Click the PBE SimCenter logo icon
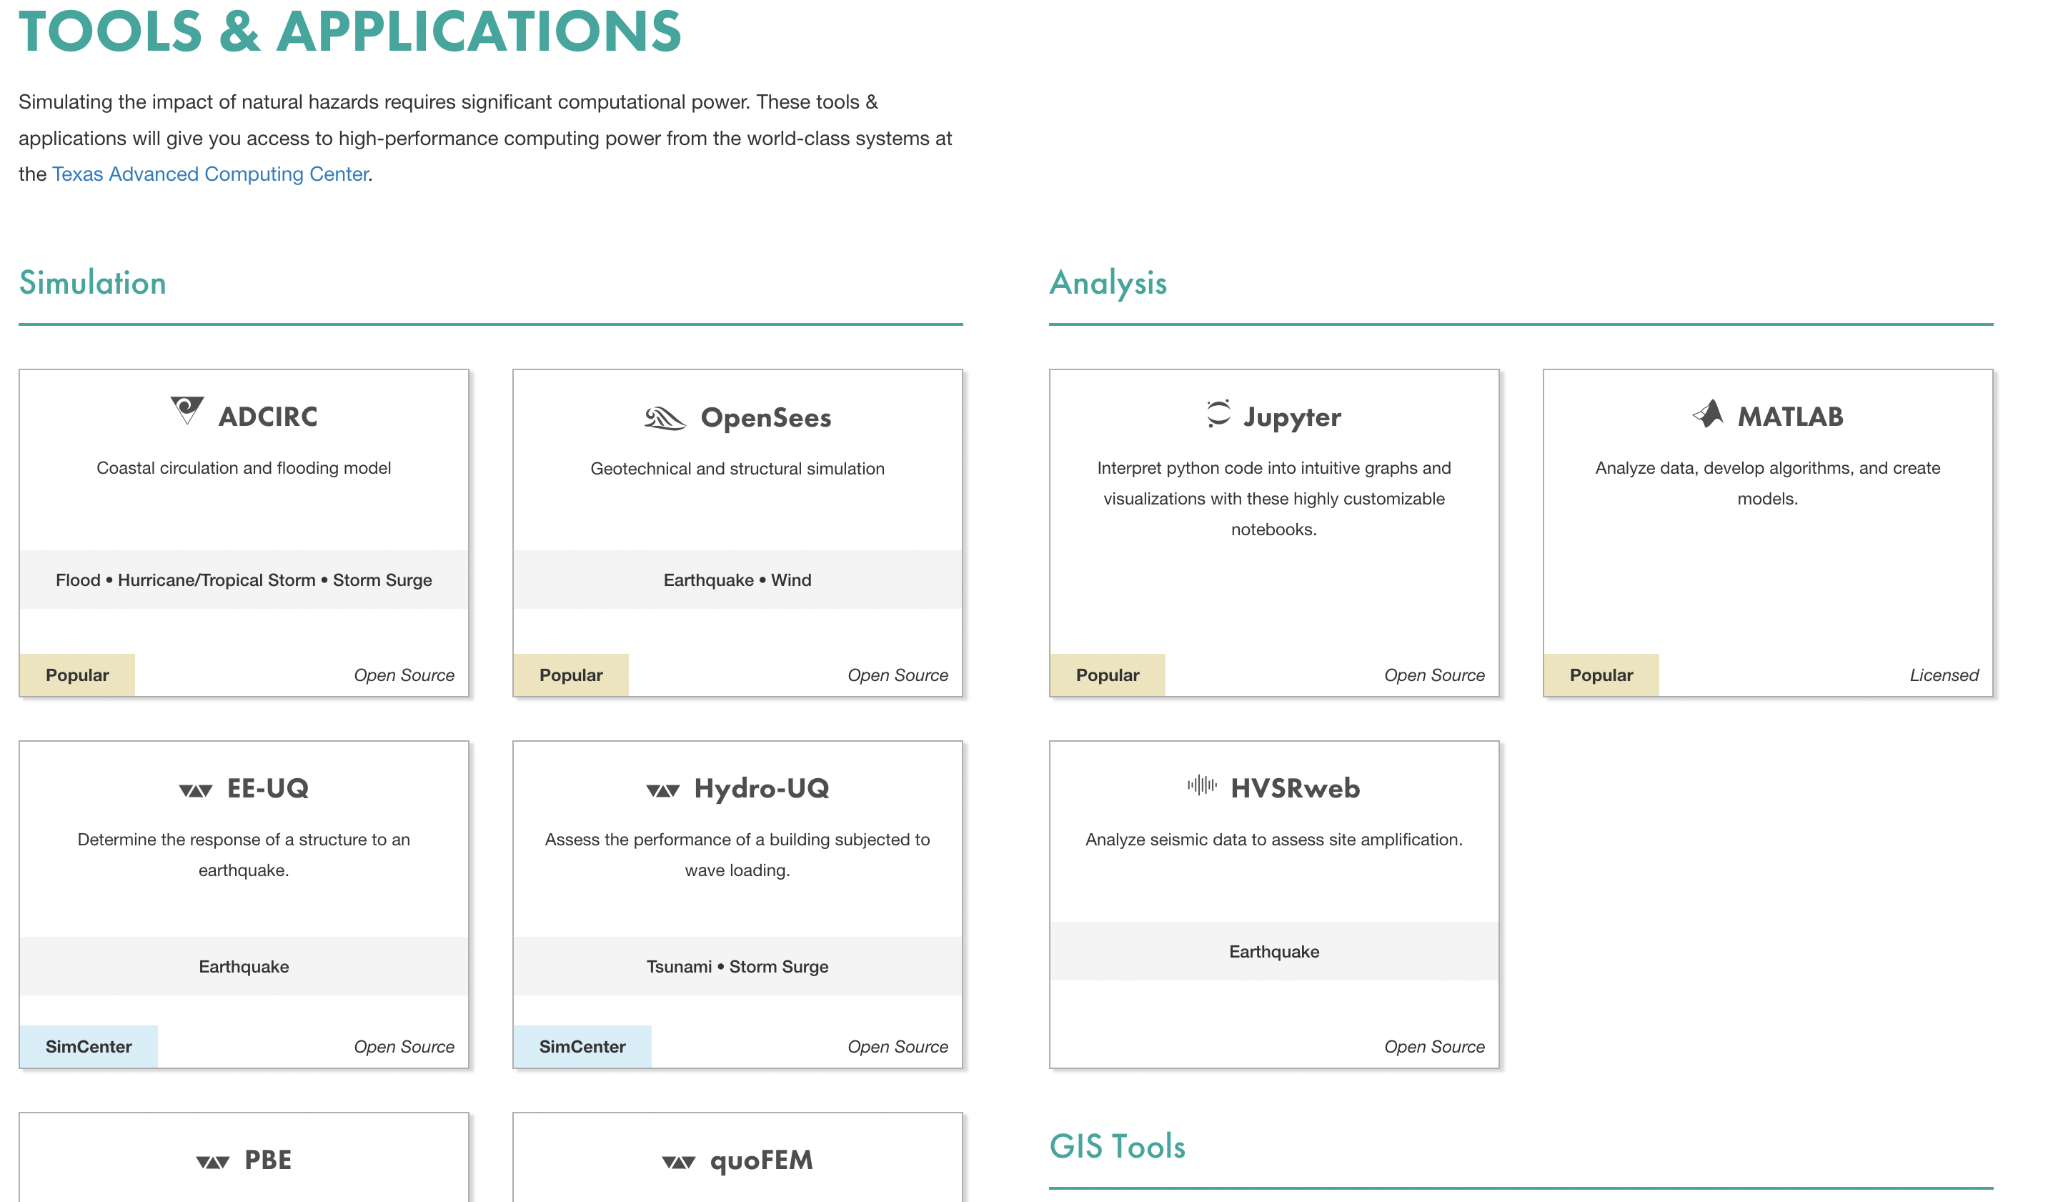 (x=213, y=1162)
